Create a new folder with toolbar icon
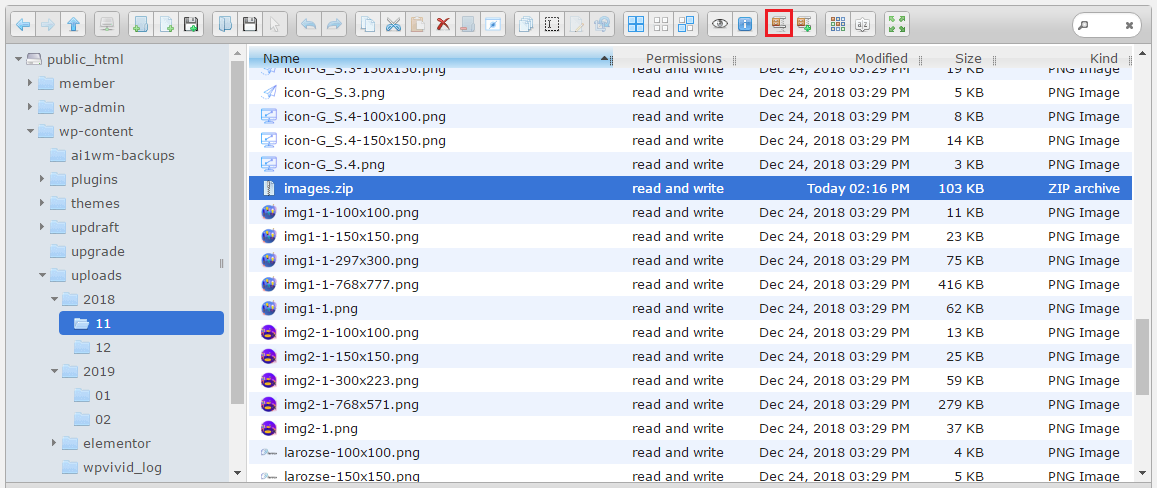This screenshot has height=488, width=1157. (x=140, y=24)
